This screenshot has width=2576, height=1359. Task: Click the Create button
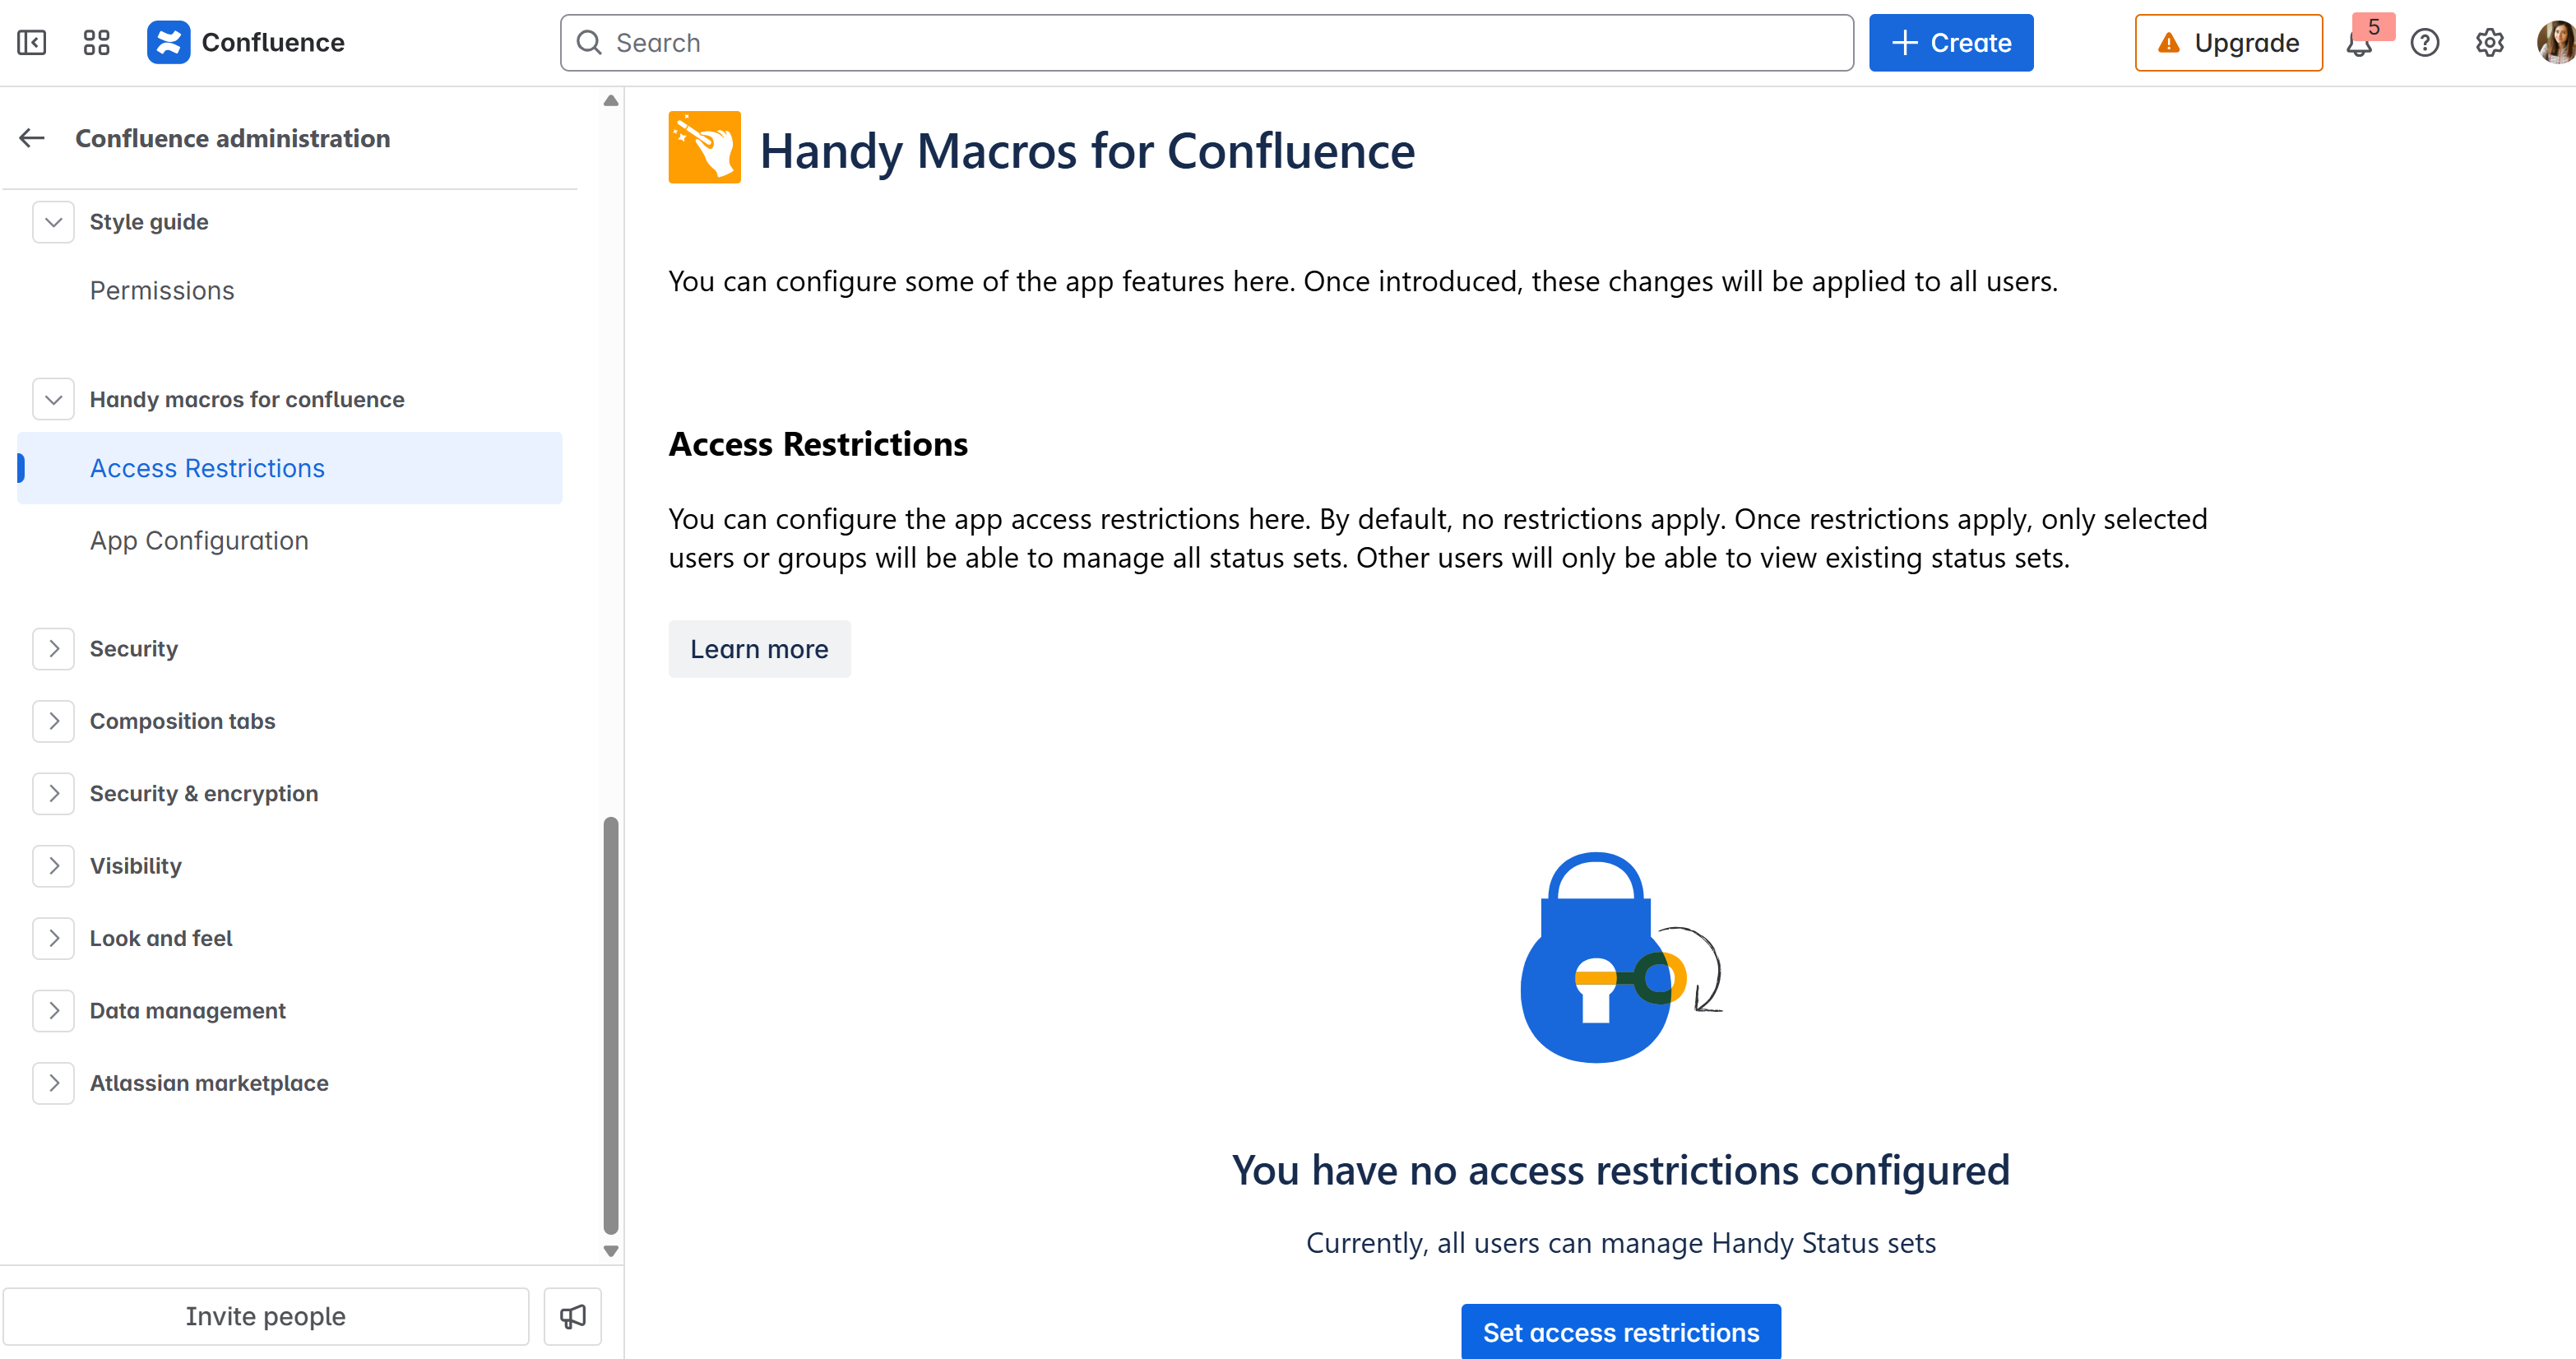click(1951, 43)
